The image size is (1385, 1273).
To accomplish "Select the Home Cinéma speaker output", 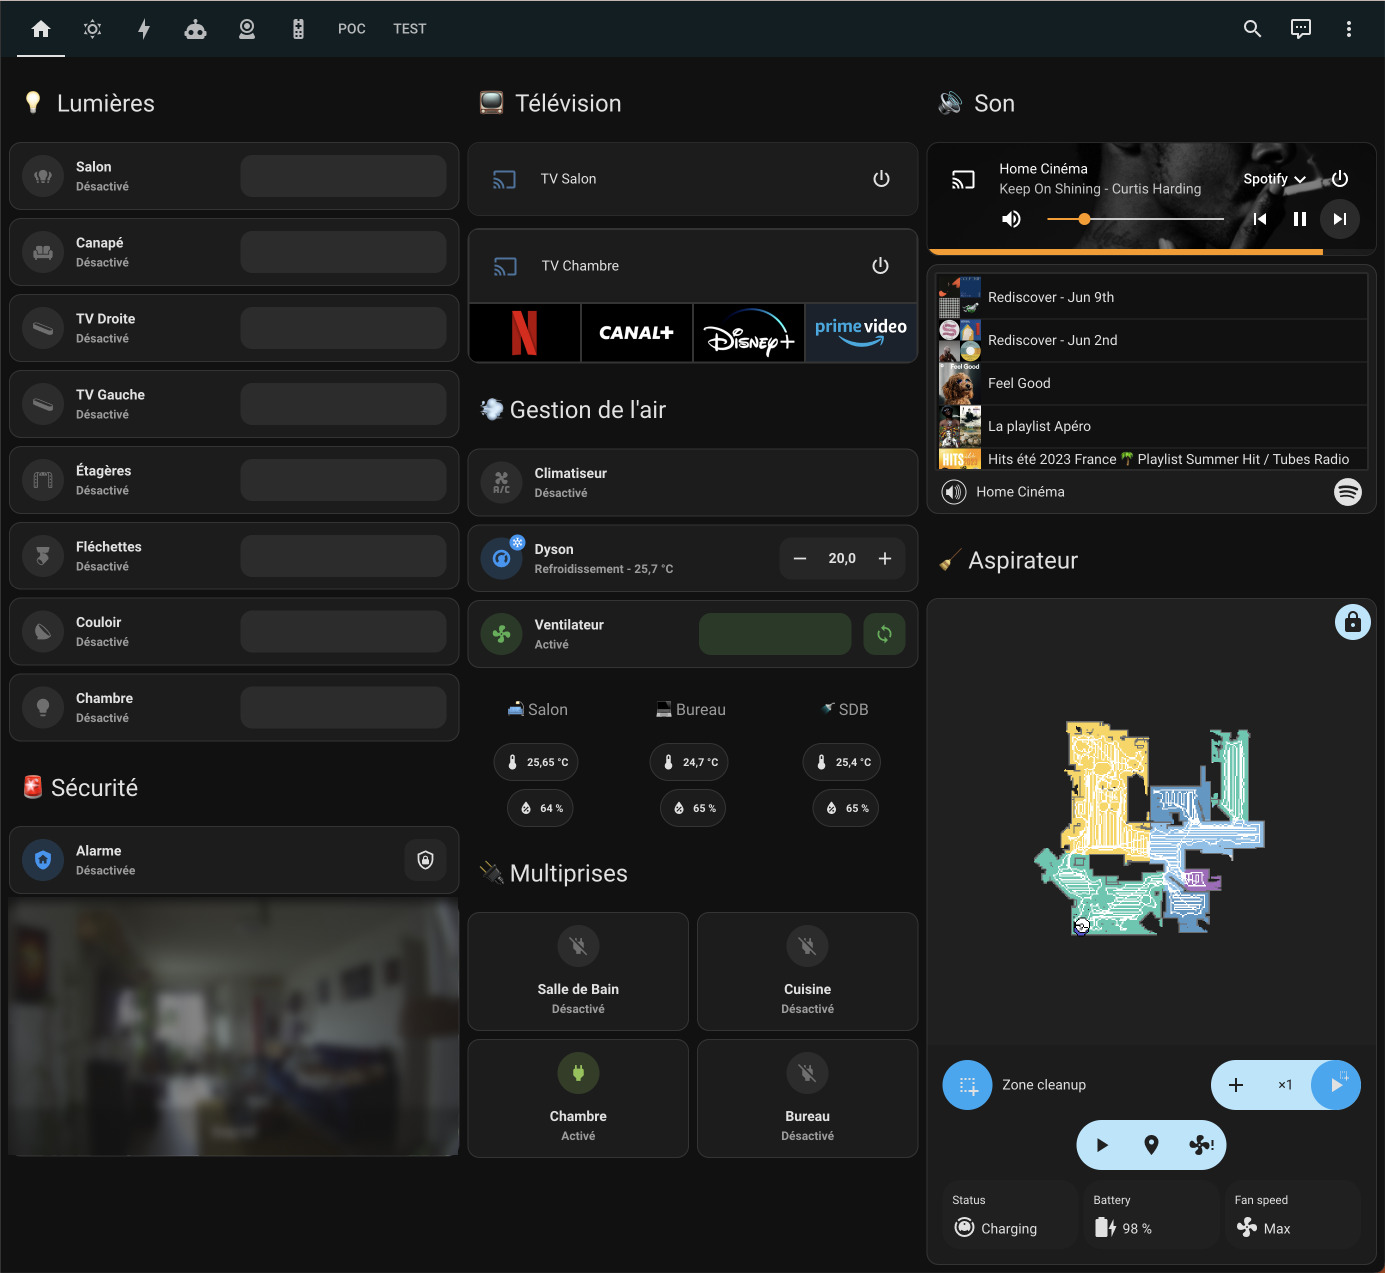I will tap(1004, 492).
